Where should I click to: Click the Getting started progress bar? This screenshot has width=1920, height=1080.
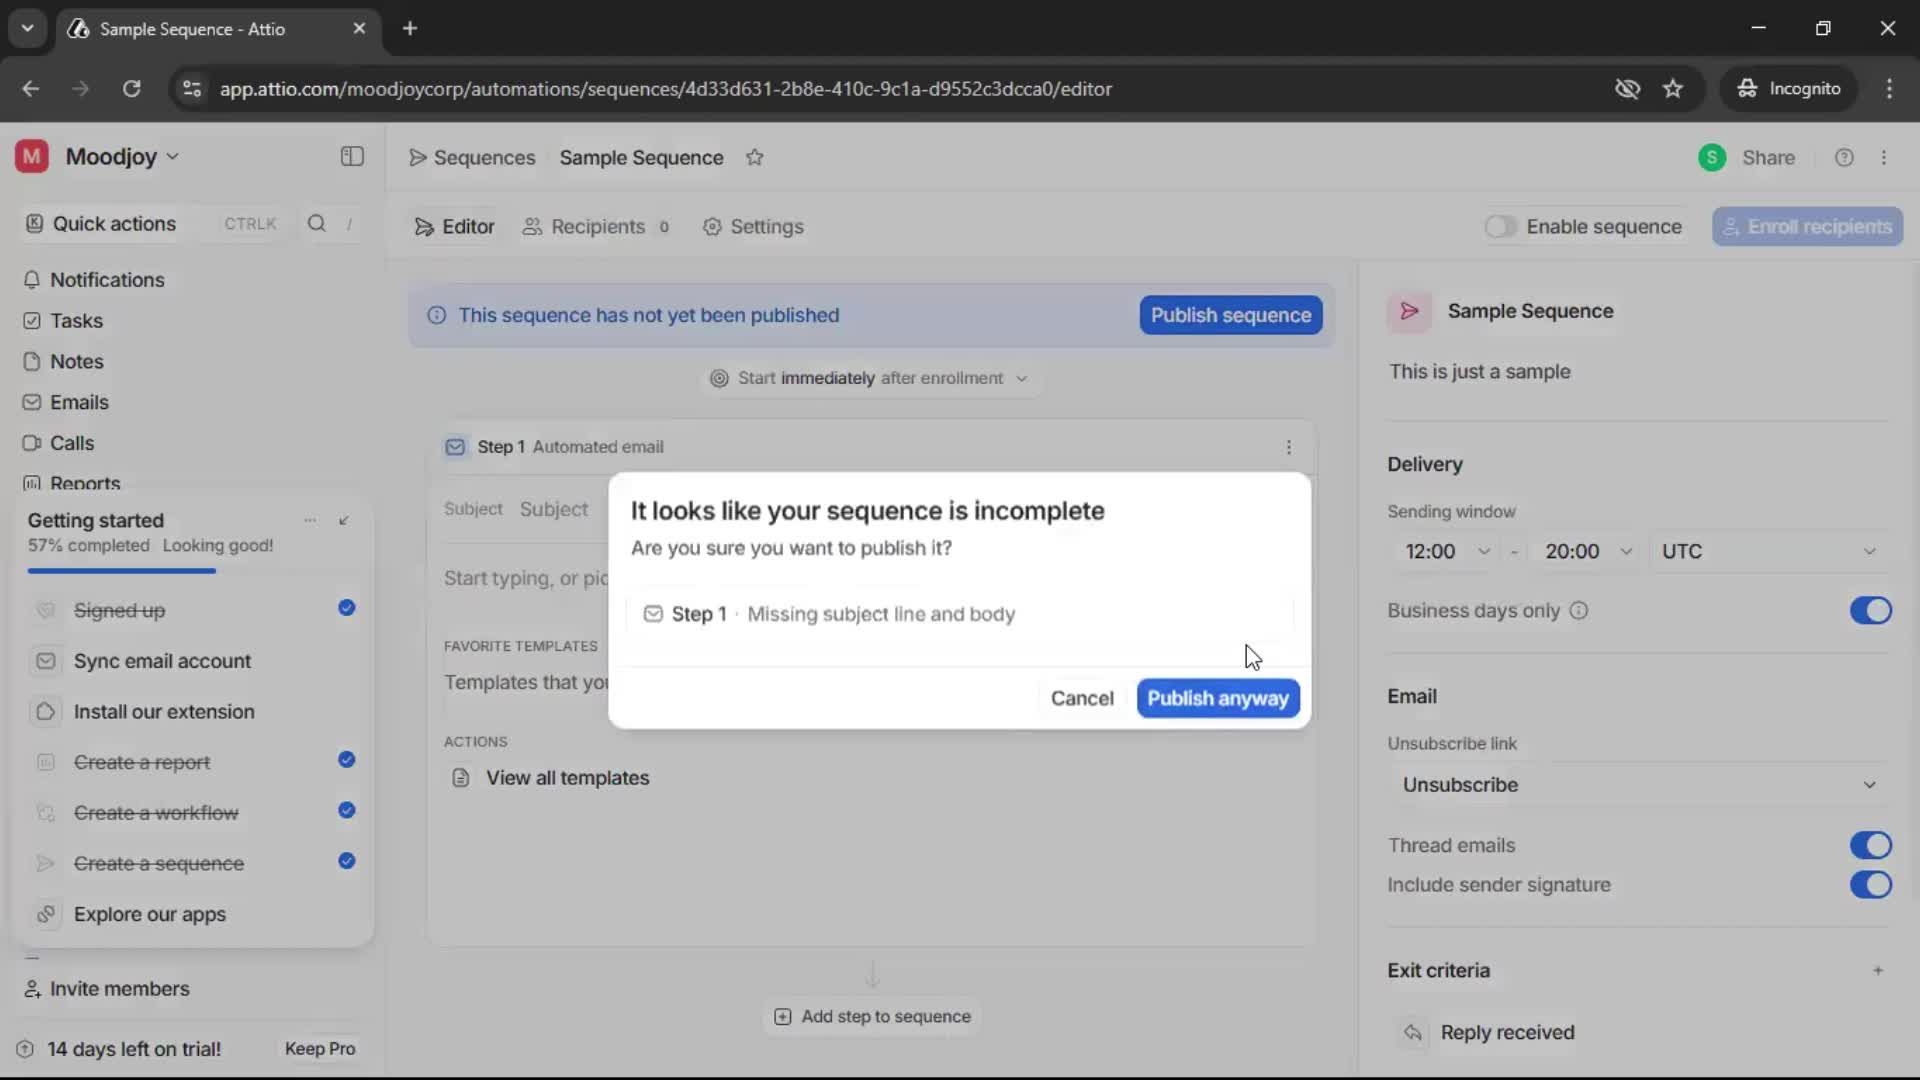120,570
